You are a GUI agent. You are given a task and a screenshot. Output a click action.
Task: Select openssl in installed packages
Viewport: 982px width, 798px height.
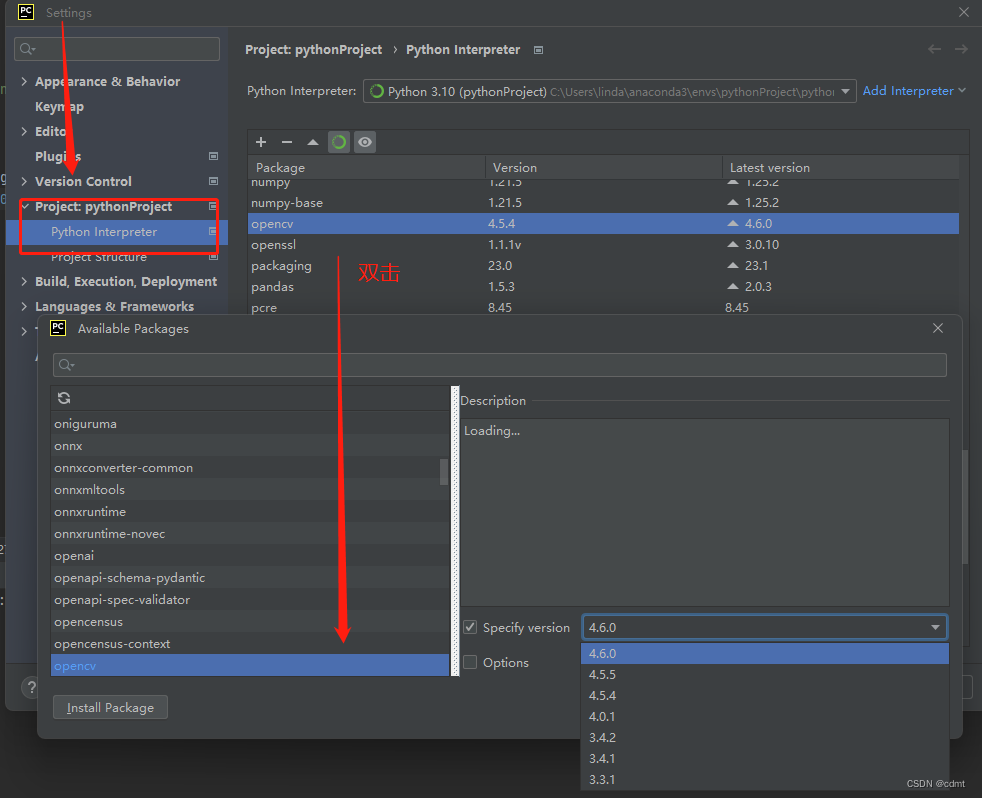(x=603, y=244)
